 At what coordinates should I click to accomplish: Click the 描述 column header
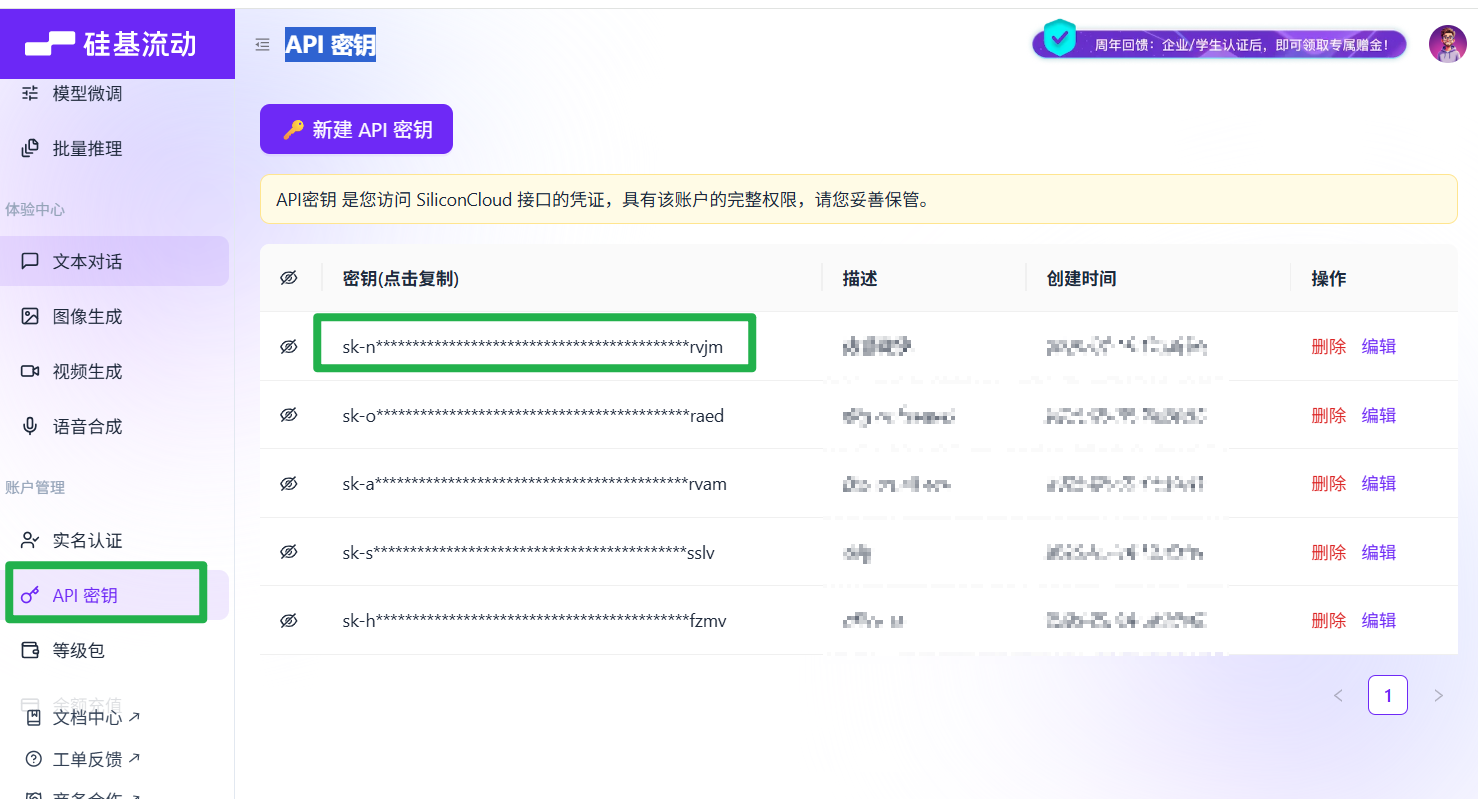(x=860, y=279)
